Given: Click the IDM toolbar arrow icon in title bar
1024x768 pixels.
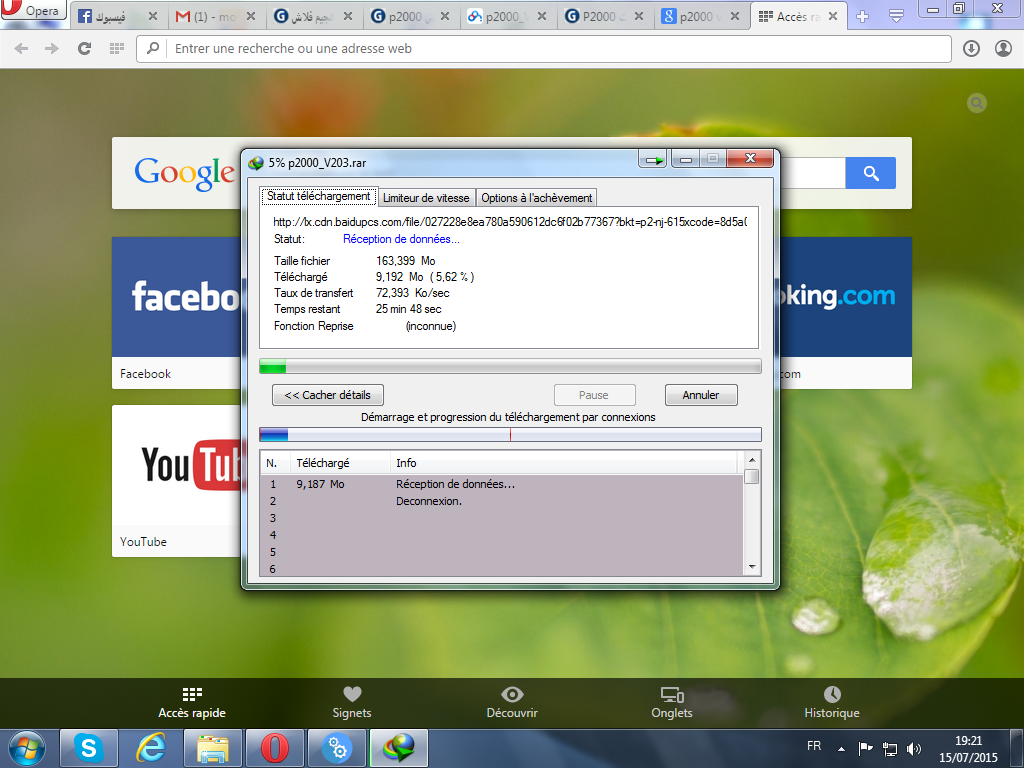Looking at the screenshot, I should tap(652, 159).
